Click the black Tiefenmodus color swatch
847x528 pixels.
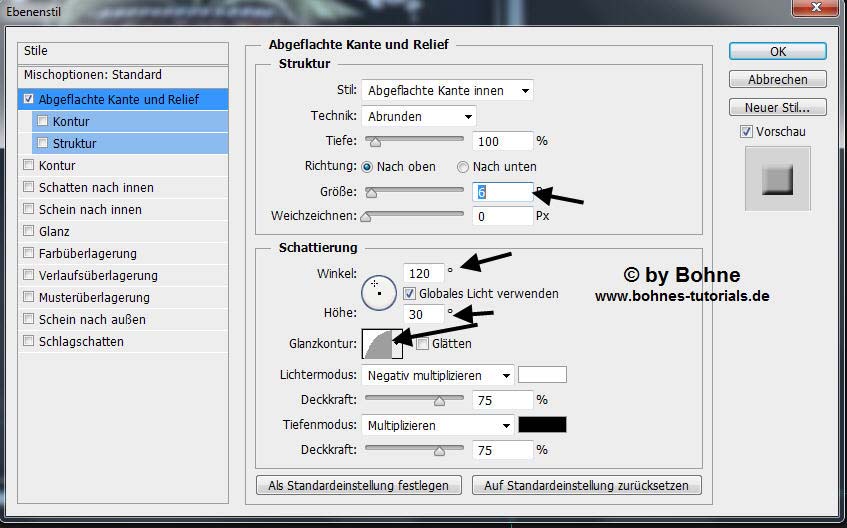click(542, 425)
